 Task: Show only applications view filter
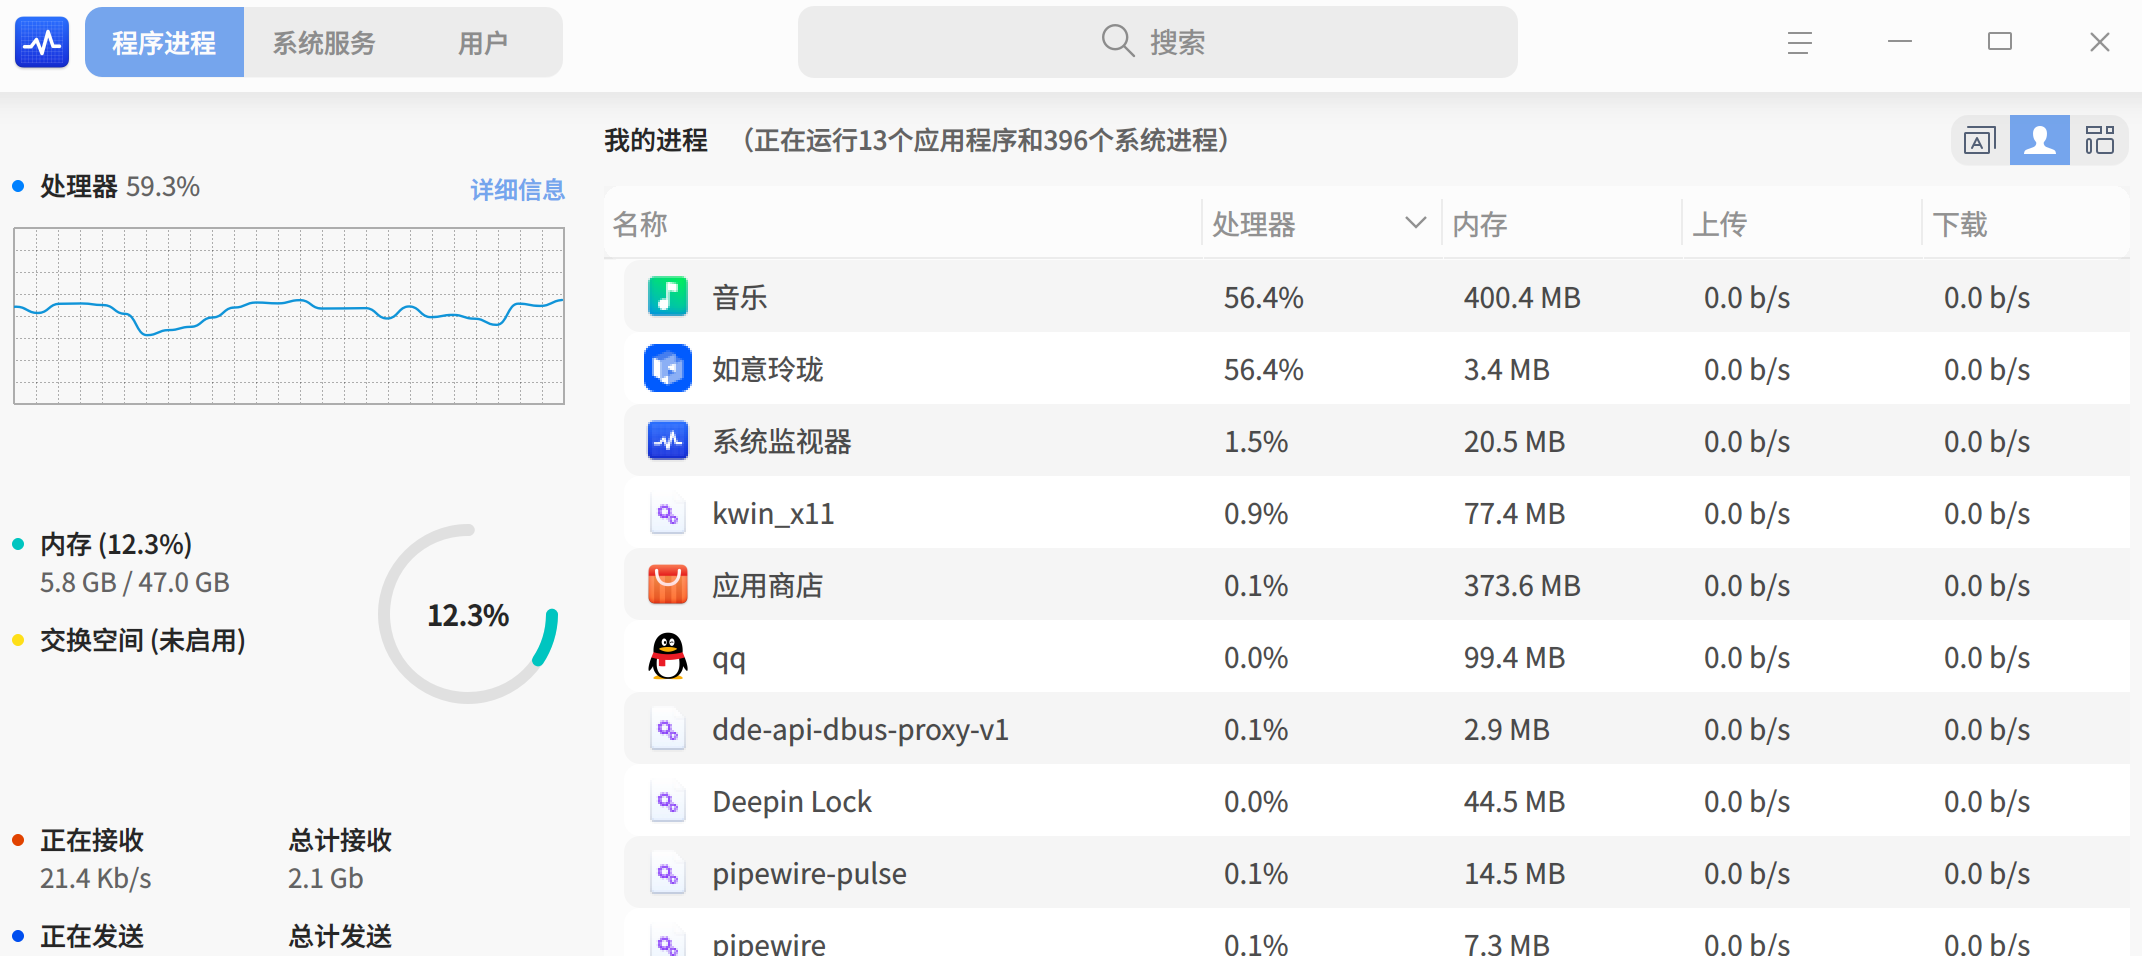click(1979, 141)
